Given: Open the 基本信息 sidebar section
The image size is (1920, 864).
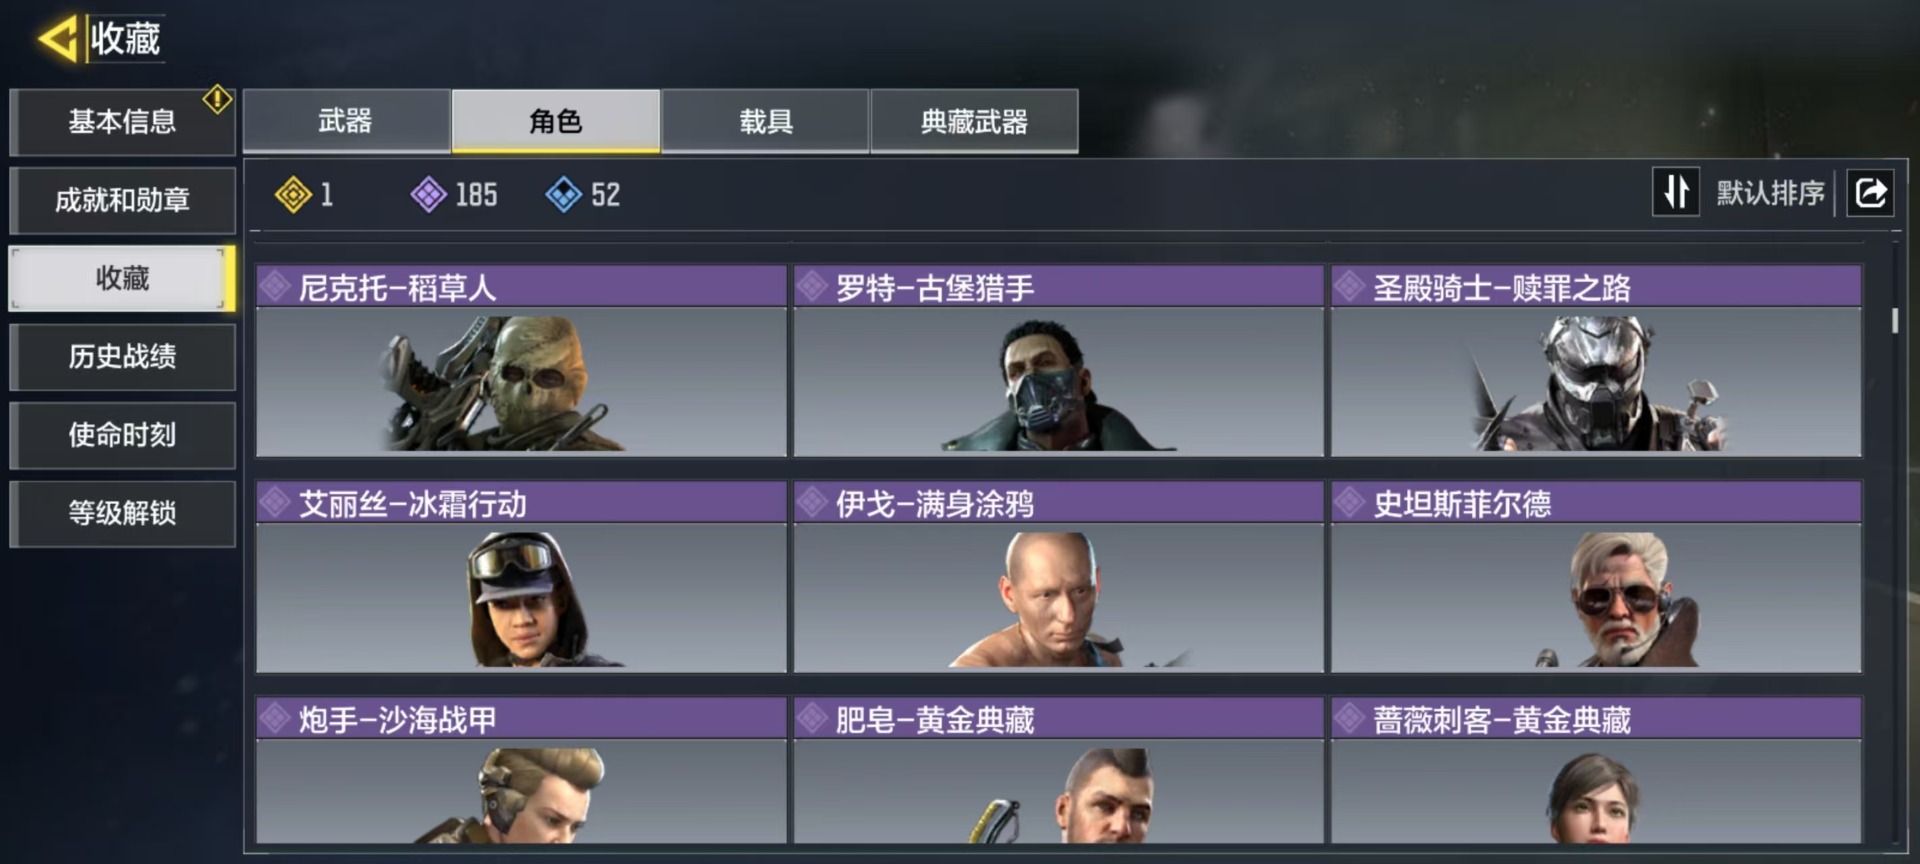Looking at the screenshot, I should pyautogui.click(x=122, y=122).
